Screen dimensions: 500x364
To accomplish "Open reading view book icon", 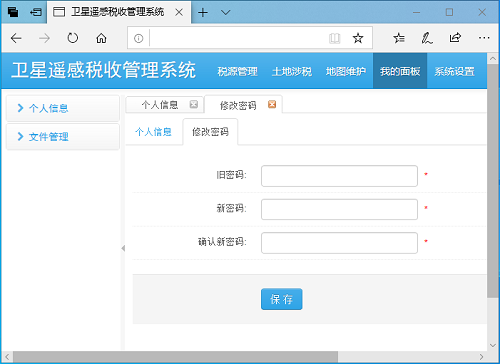I will pos(334,38).
